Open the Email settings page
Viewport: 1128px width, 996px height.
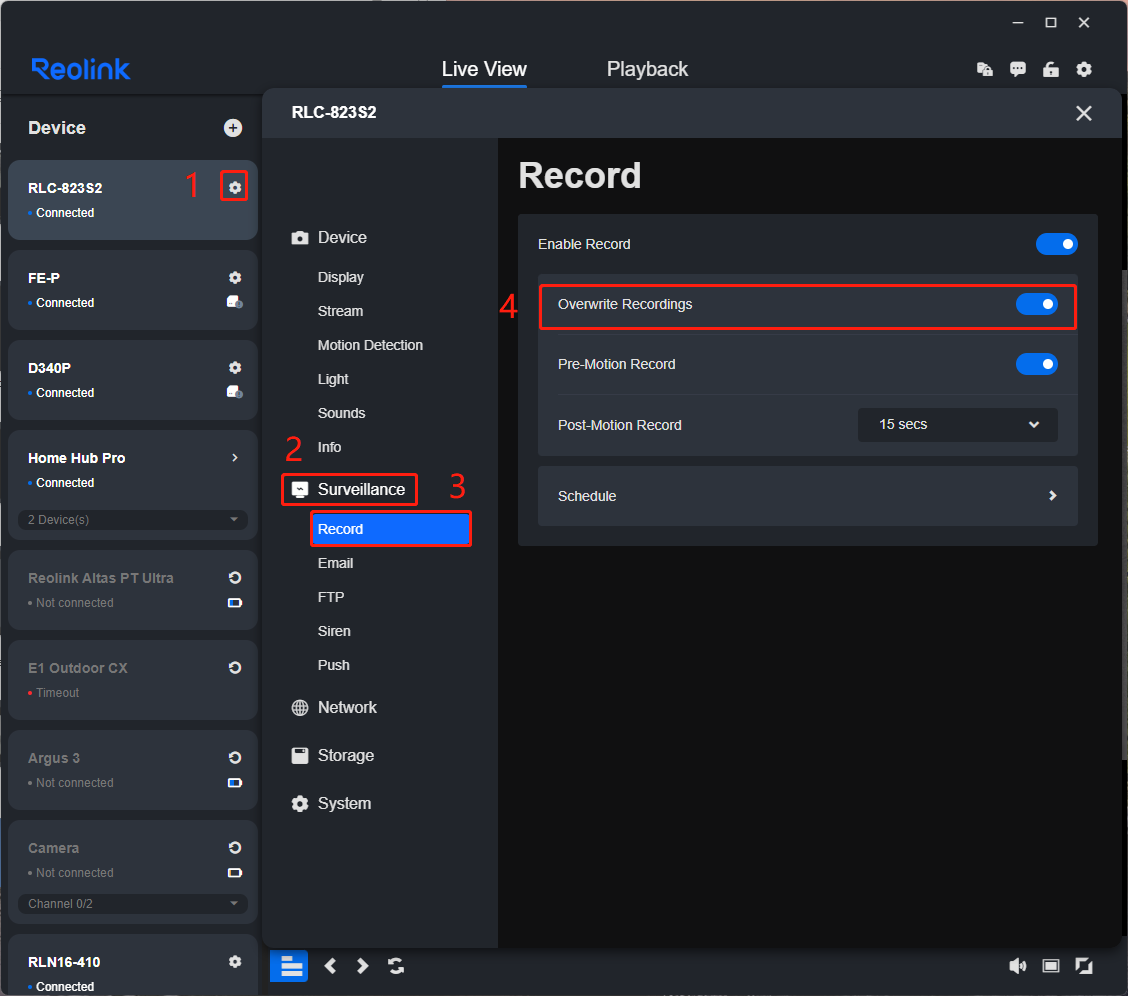pyautogui.click(x=335, y=562)
